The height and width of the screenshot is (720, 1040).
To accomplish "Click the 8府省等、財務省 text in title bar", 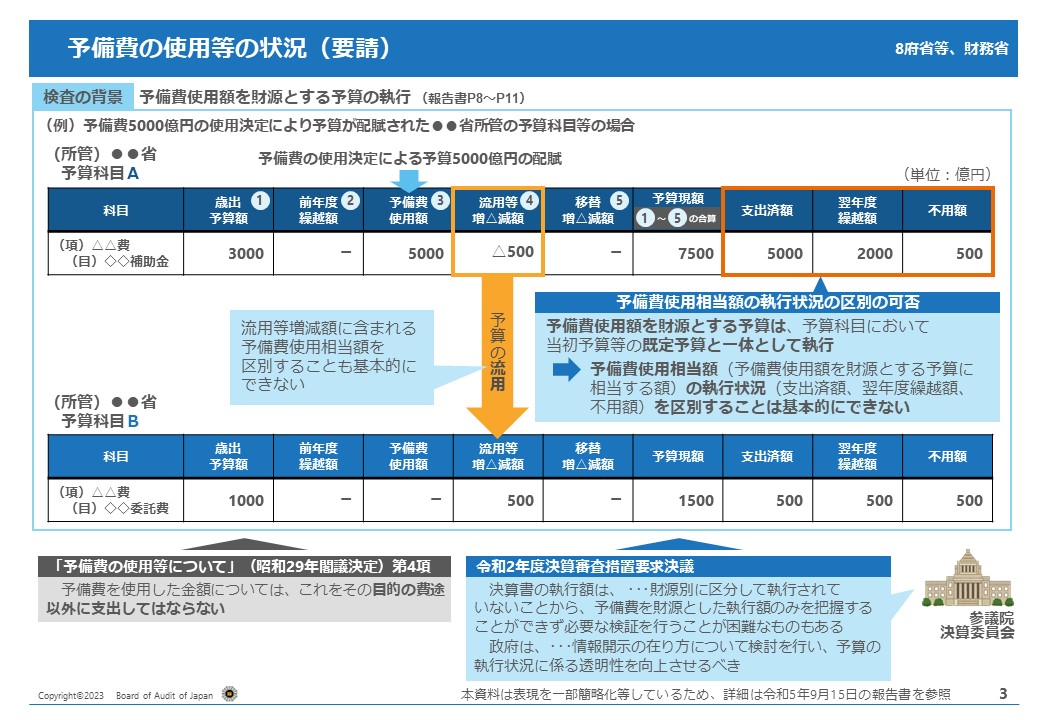I will pos(951,49).
